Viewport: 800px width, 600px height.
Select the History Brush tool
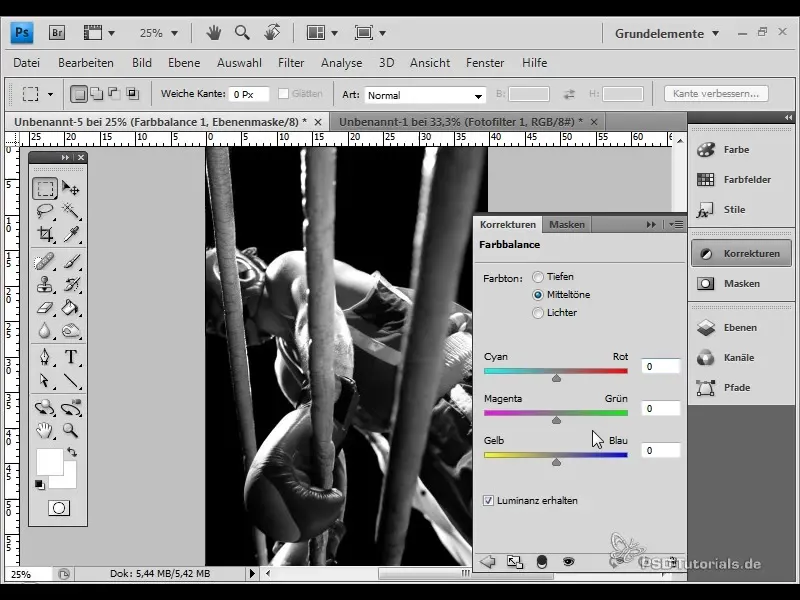pyautogui.click(x=71, y=285)
